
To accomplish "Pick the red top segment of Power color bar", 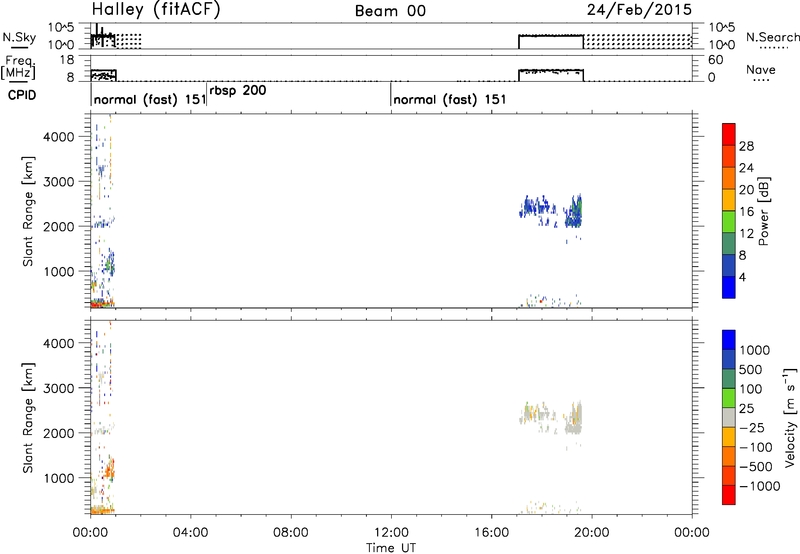I will [729, 134].
